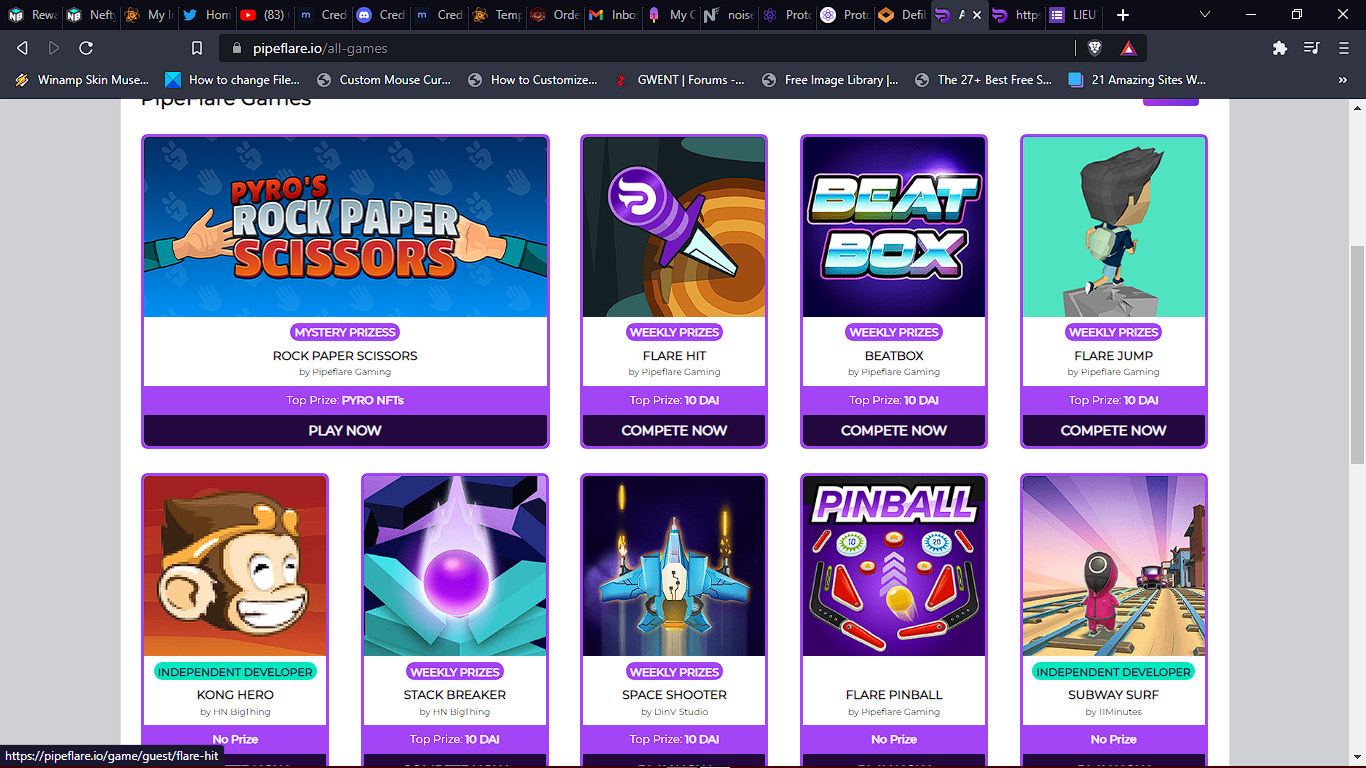Image resolution: width=1366 pixels, height=768 pixels.
Task: Click the by DinV Studio author text
Action: tap(674, 712)
